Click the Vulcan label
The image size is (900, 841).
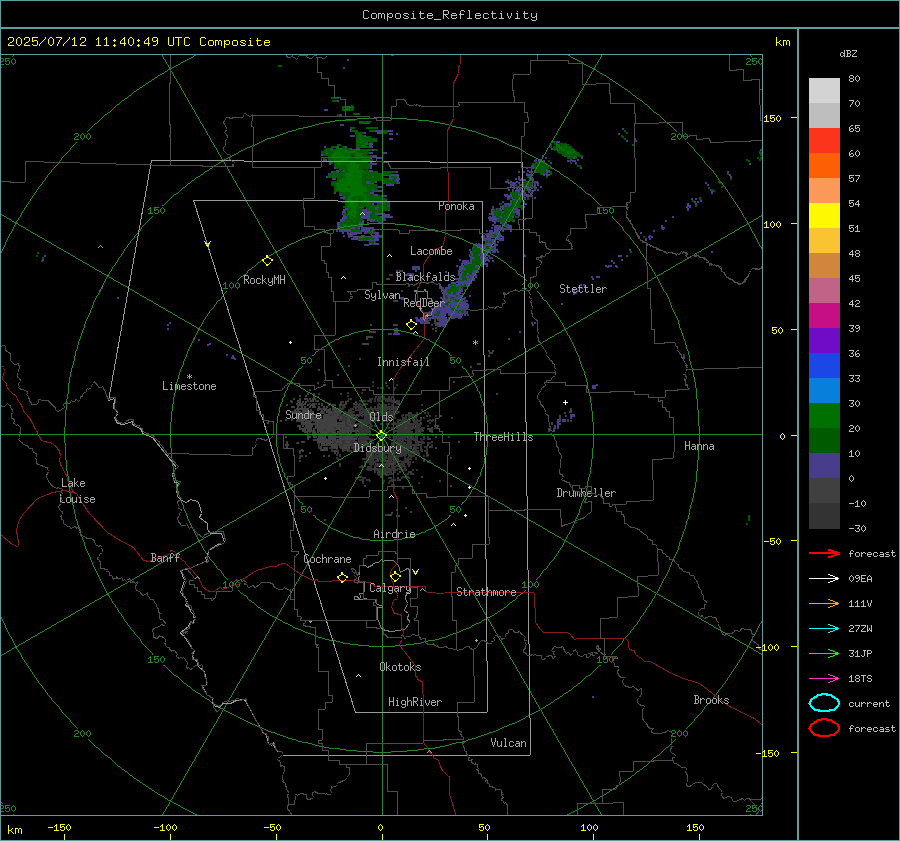[x=508, y=743]
